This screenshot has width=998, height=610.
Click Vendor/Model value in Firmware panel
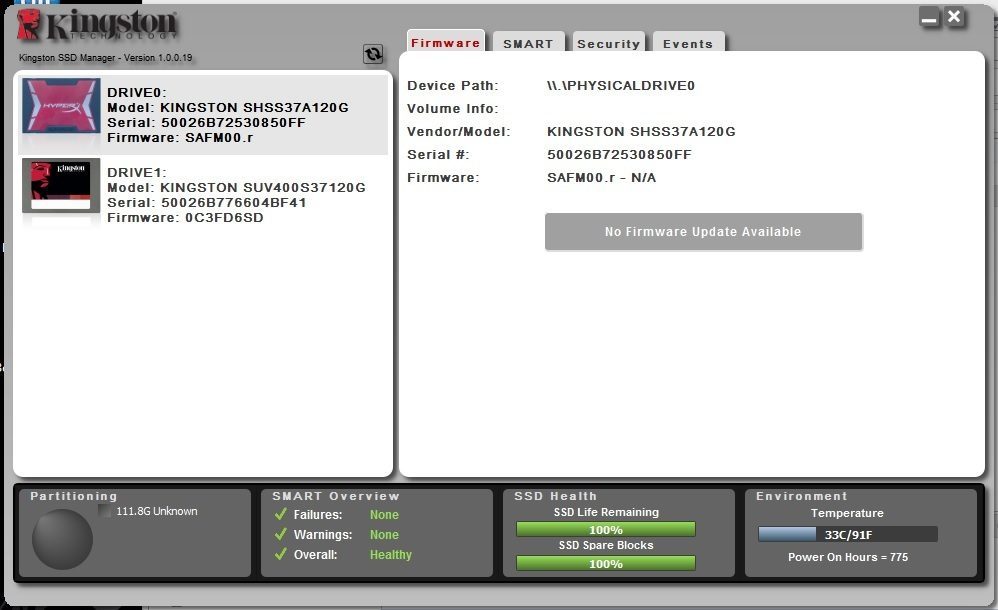[x=641, y=132]
